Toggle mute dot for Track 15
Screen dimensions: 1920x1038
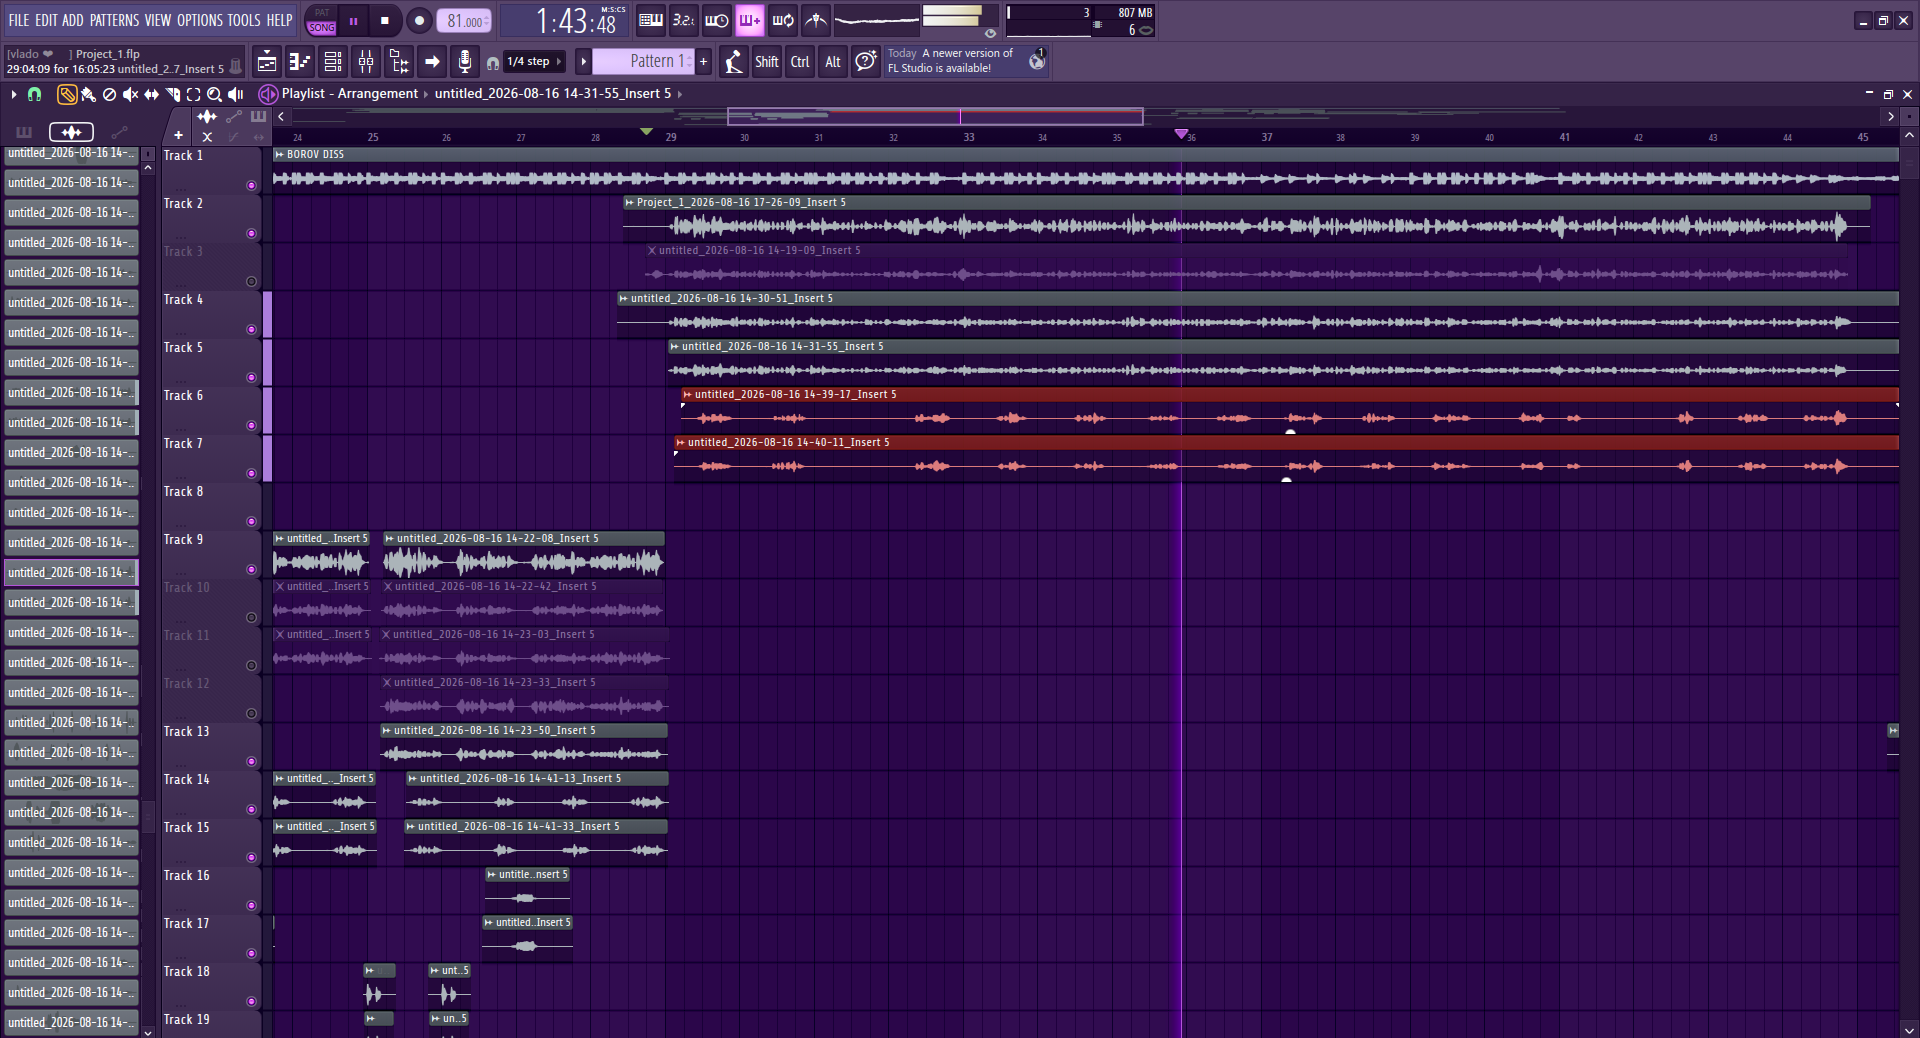[251, 858]
